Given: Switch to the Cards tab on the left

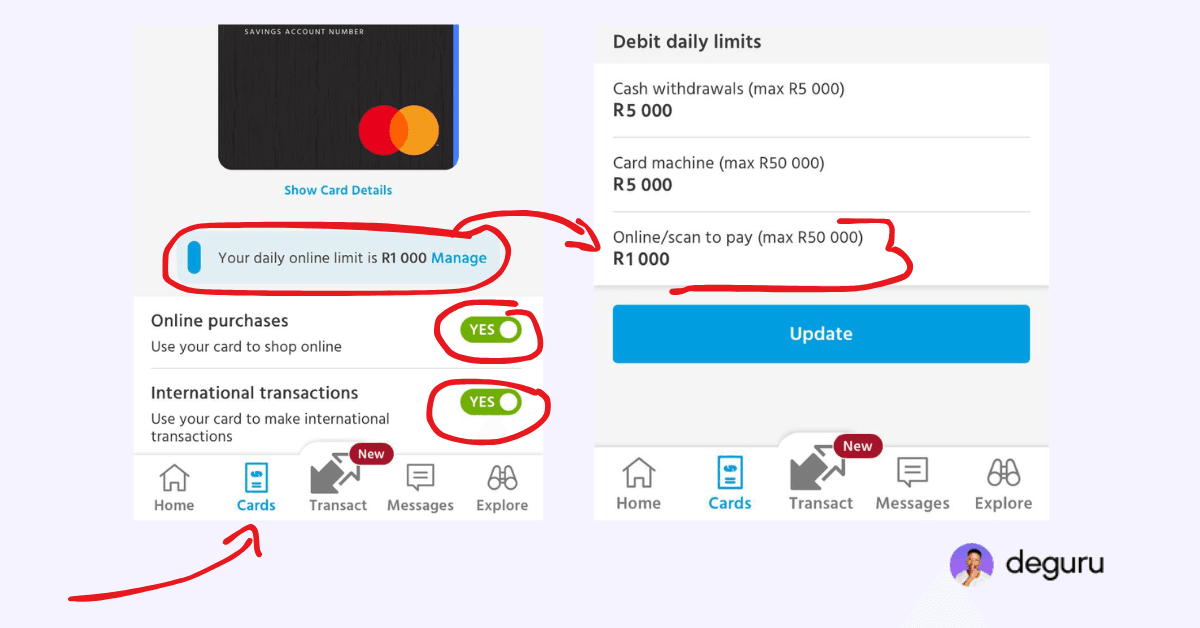Looking at the screenshot, I should [x=256, y=485].
